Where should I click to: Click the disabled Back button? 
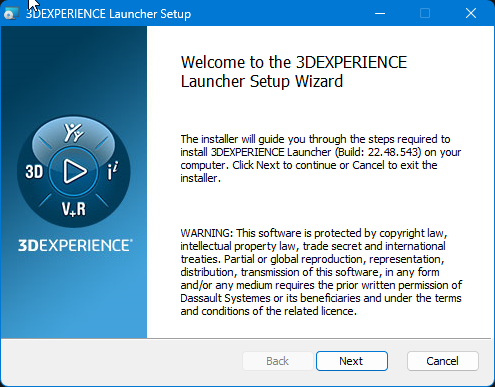[x=278, y=361]
